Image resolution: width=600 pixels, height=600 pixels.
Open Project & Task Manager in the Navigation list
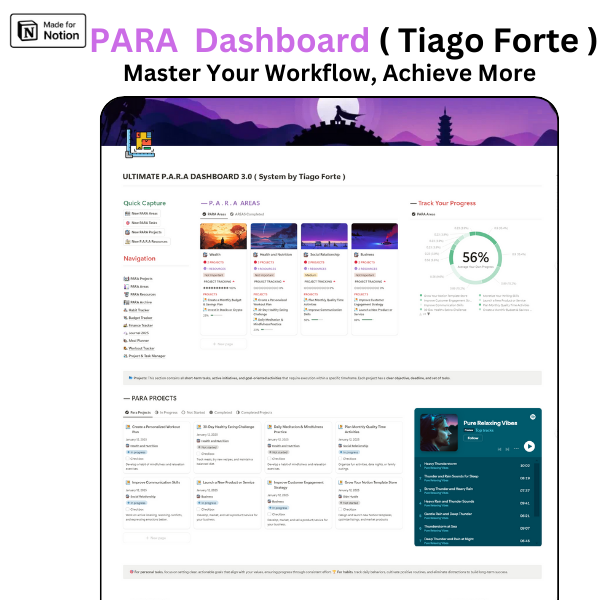144,356
